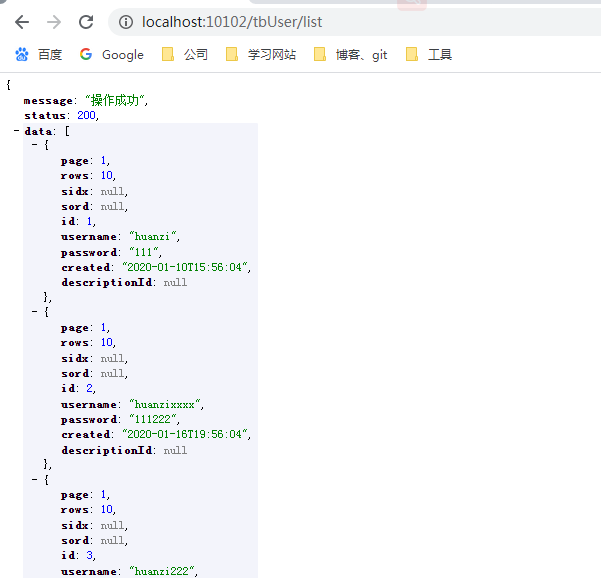Click the status value 200

click(x=87, y=116)
